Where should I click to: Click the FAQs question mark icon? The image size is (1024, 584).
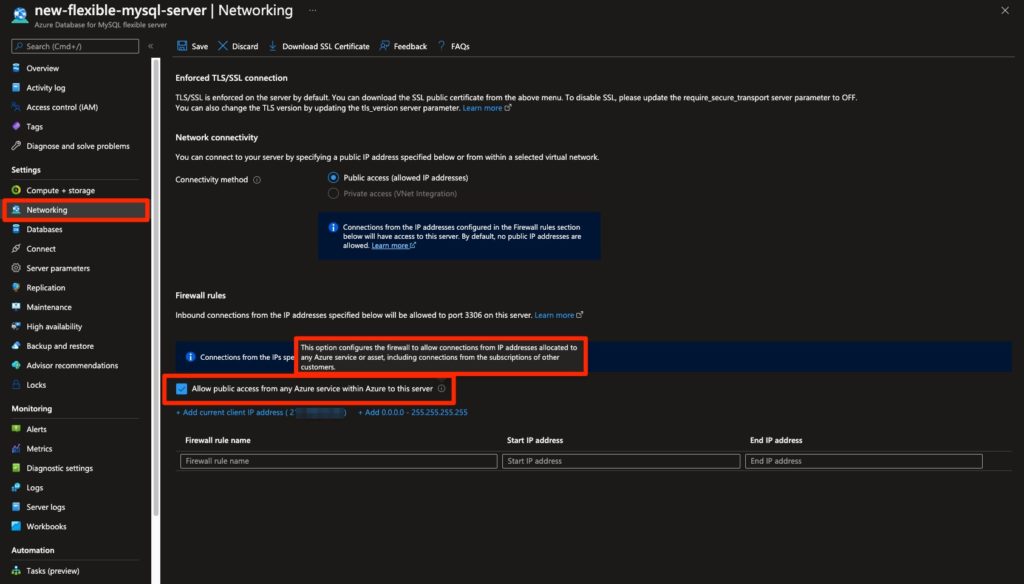click(x=441, y=46)
